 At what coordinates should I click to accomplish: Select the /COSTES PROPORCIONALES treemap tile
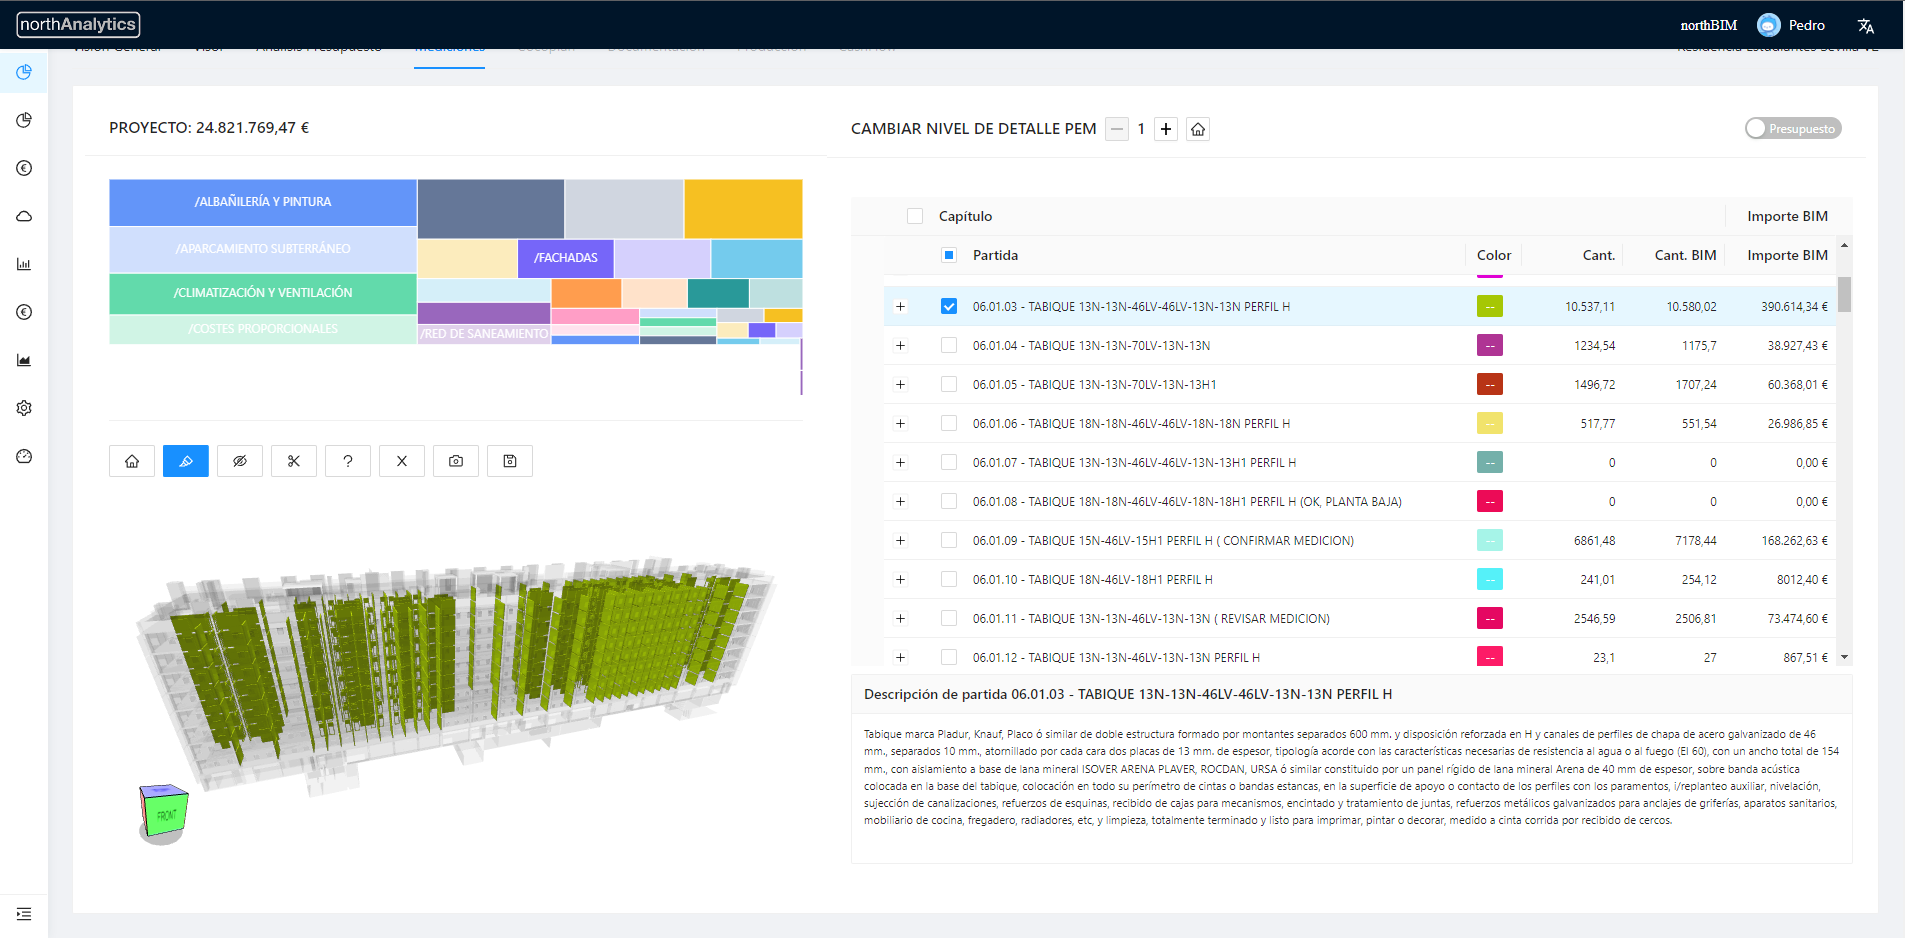click(x=263, y=329)
